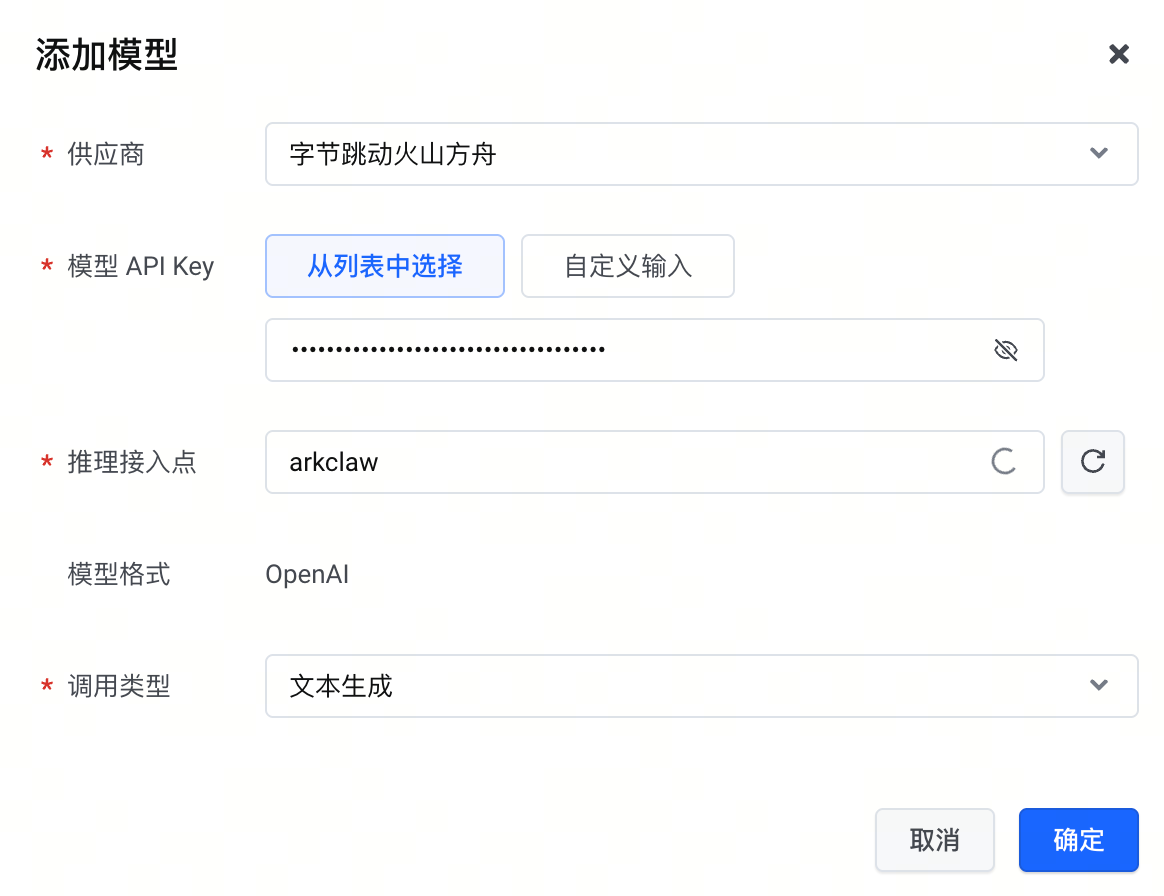Select the 从列表中选择 option
1164x896 pixels.
[385, 266]
